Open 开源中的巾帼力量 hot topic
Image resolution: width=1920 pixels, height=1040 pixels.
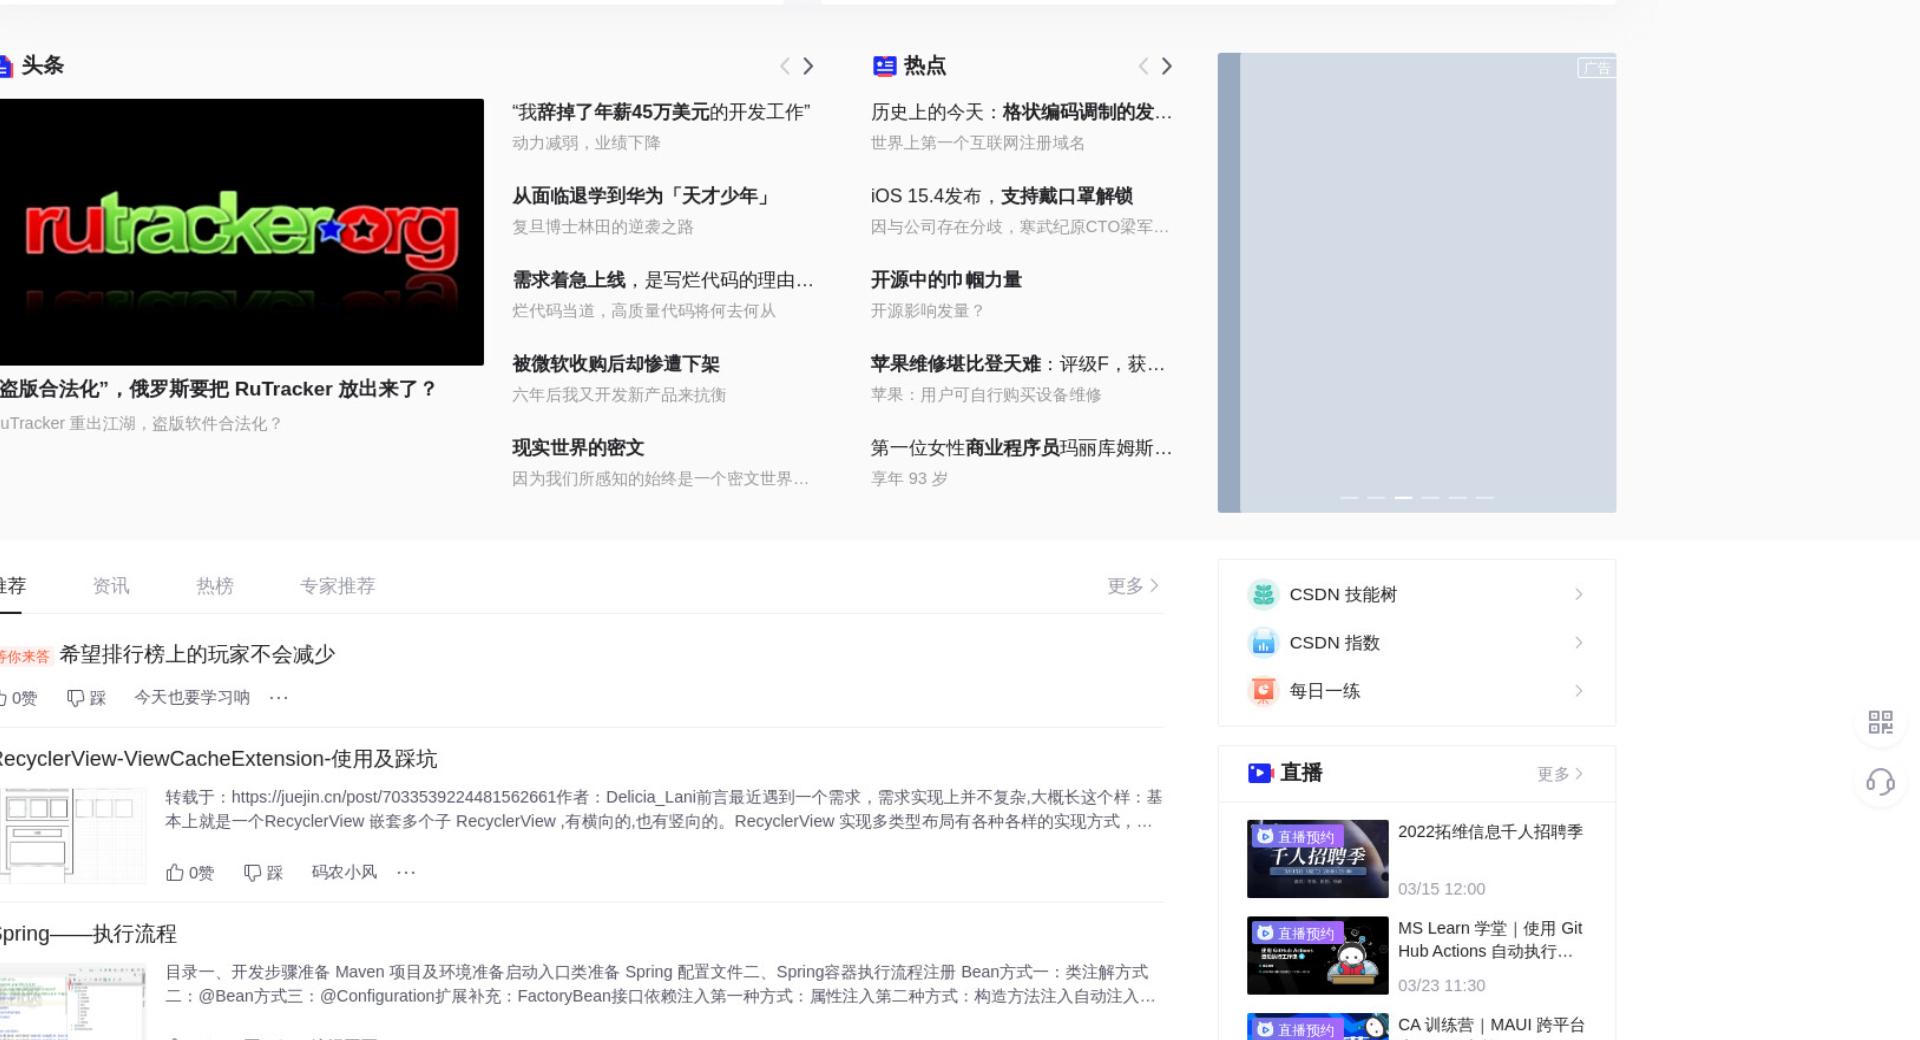(946, 280)
